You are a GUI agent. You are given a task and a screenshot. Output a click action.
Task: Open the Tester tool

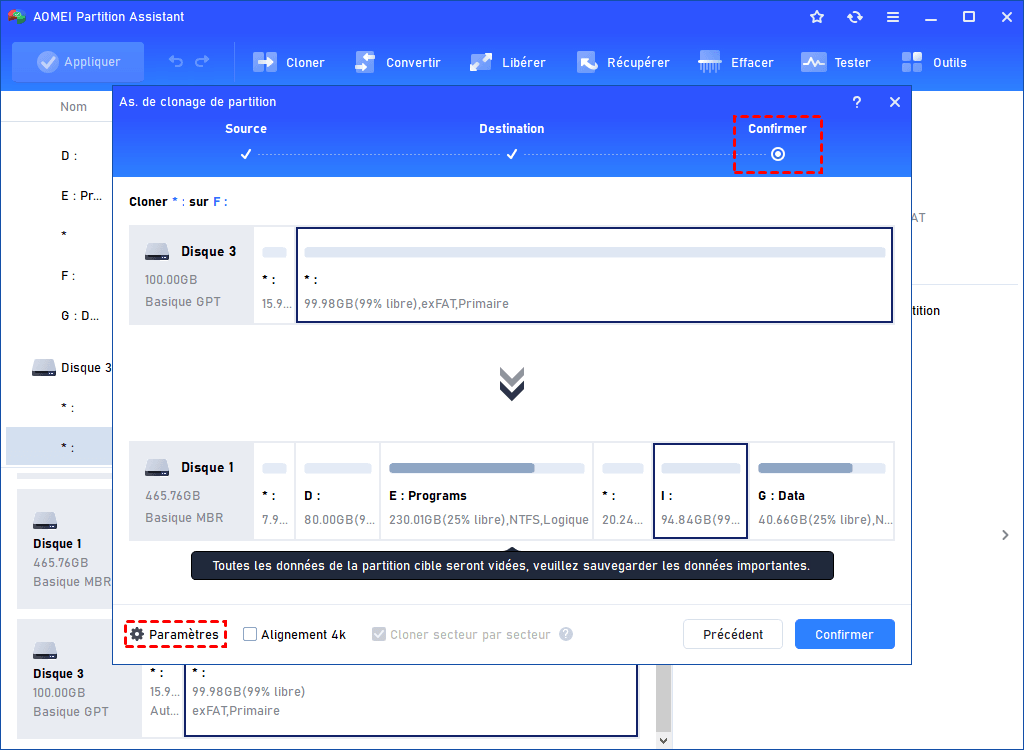coord(836,62)
